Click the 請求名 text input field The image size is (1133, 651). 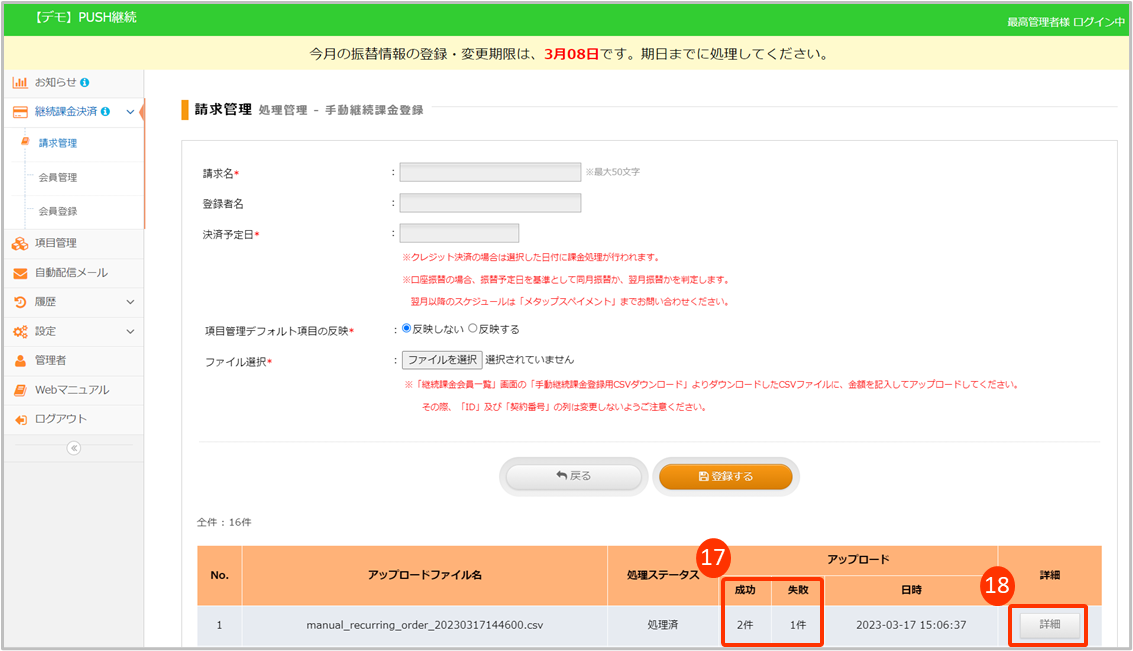point(490,172)
